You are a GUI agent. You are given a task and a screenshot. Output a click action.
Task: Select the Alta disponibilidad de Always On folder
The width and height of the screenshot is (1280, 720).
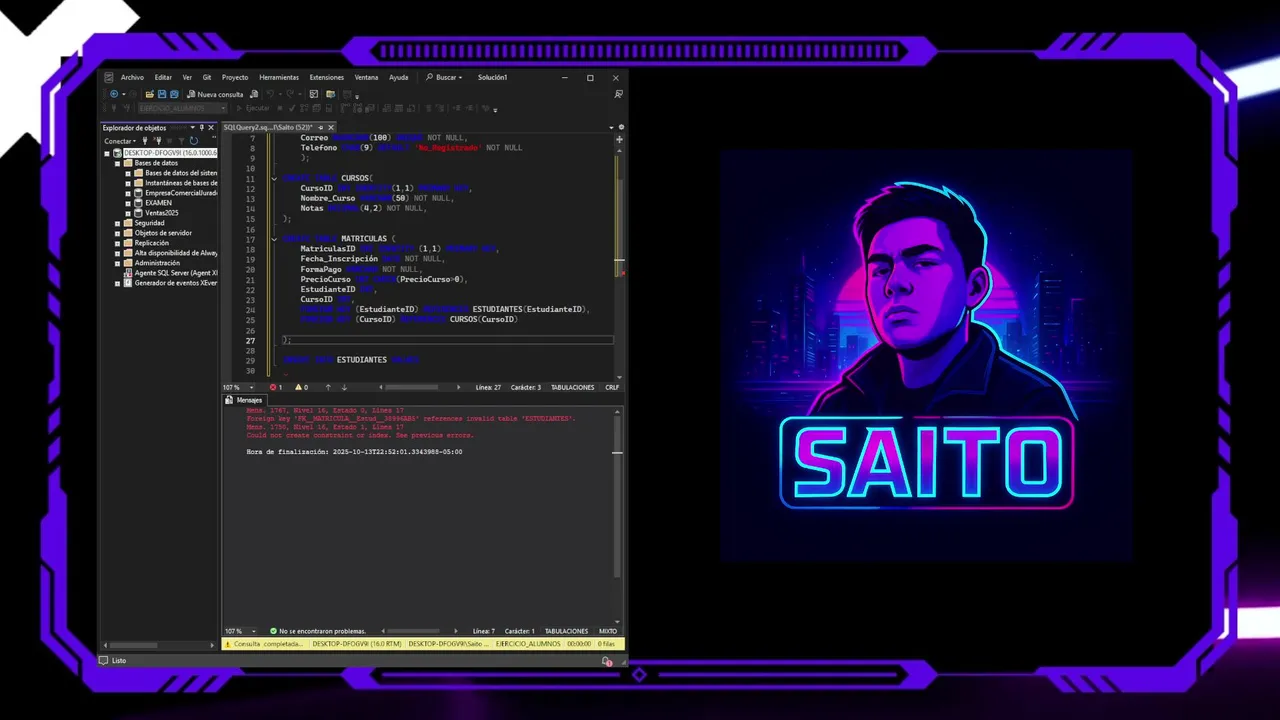(x=176, y=253)
